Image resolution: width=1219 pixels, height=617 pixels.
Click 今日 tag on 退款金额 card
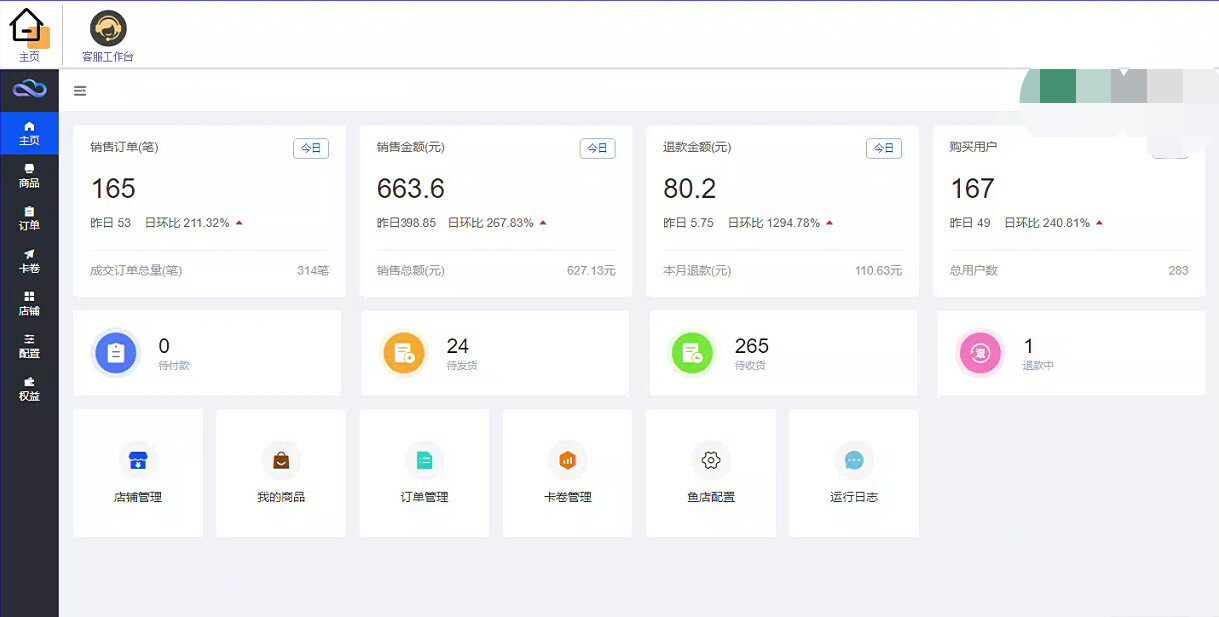tap(884, 148)
